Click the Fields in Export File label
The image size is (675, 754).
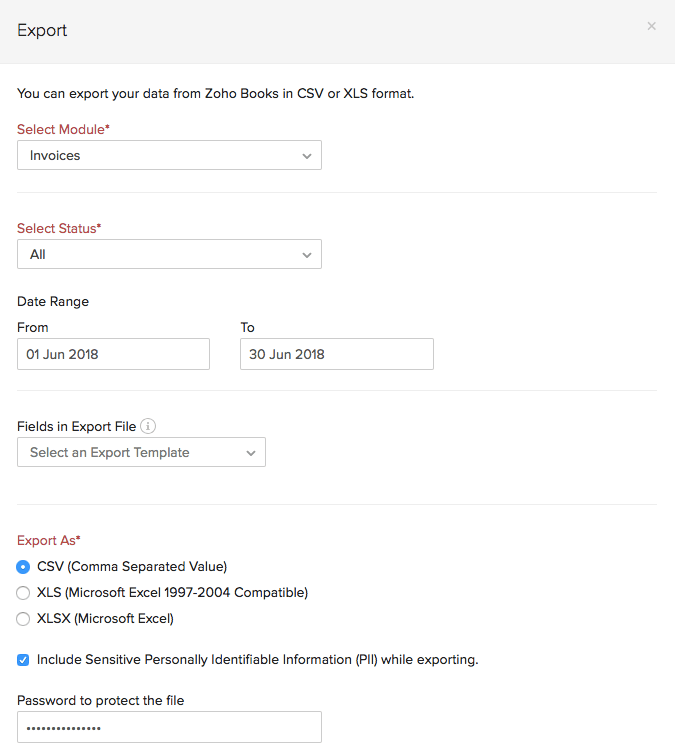[76, 426]
